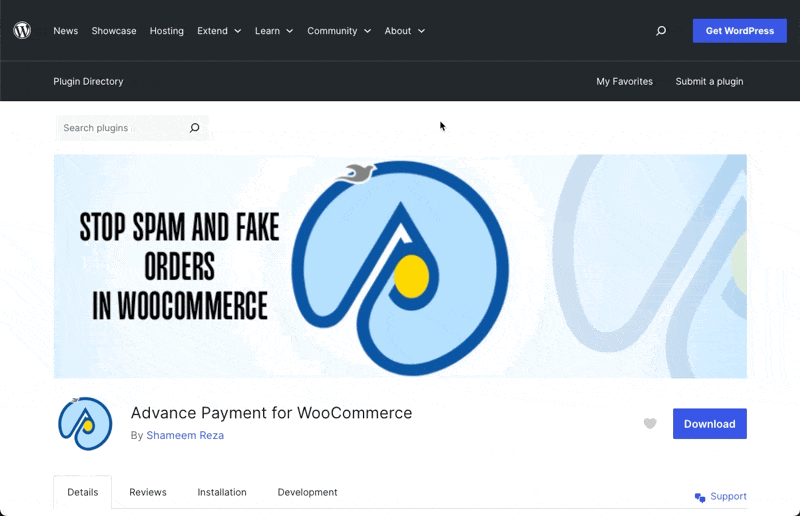The width and height of the screenshot is (800, 516).
Task: Open the Hosting menu item
Action: (x=166, y=31)
